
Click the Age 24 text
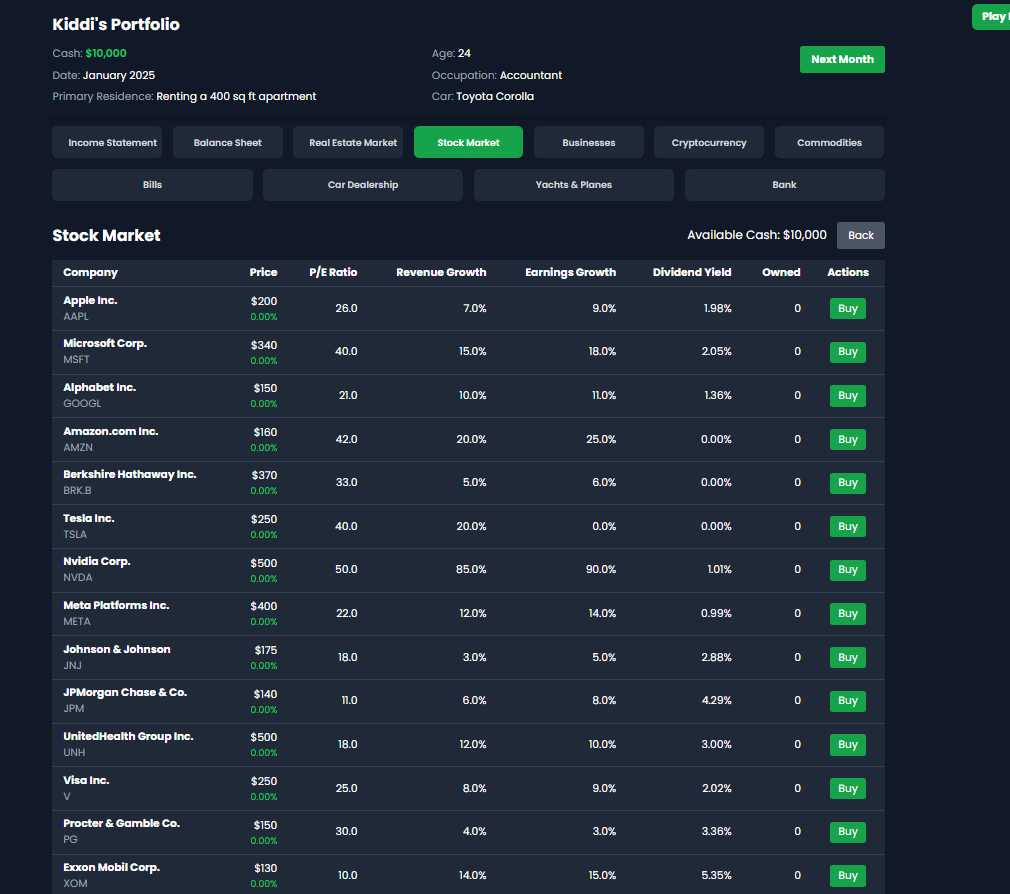coord(451,53)
